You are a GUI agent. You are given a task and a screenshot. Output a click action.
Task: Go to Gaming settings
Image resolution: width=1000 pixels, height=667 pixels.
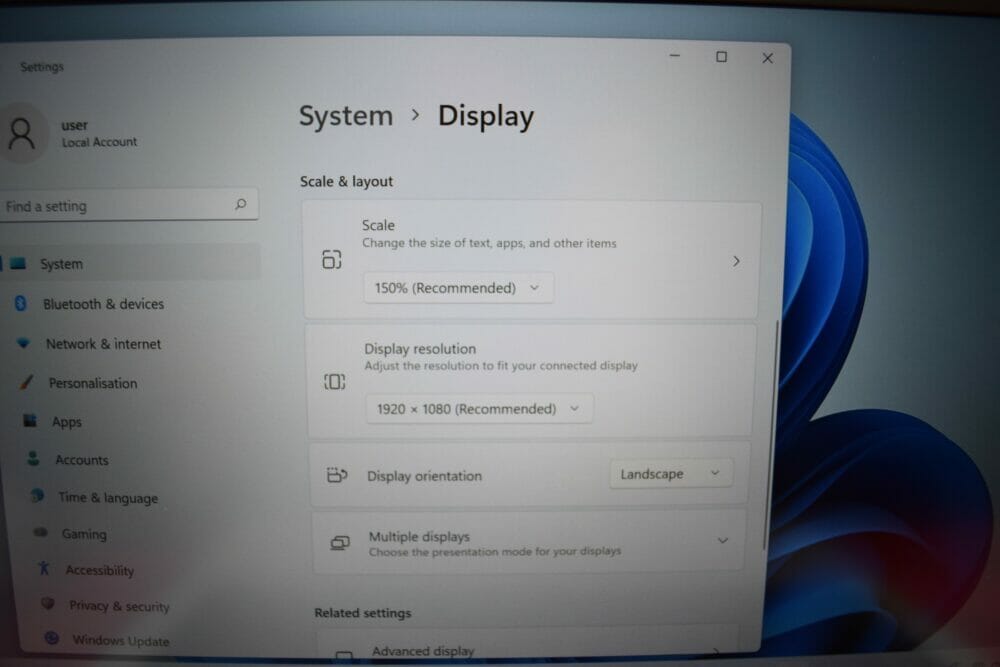84,534
